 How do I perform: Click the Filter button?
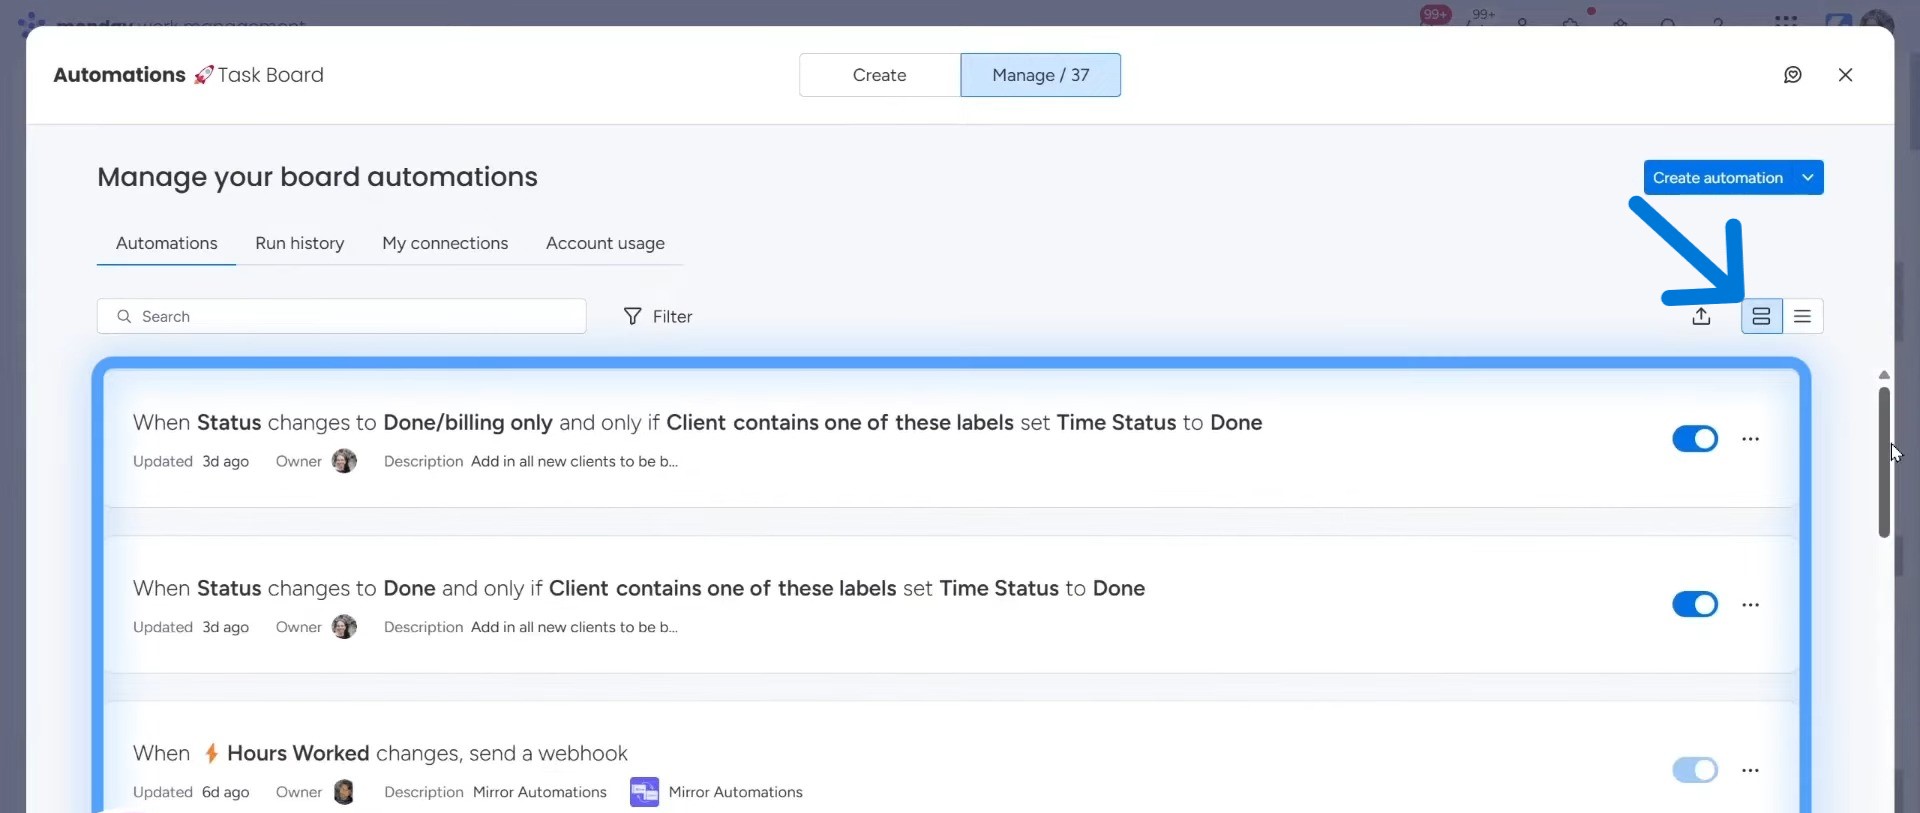[658, 316]
